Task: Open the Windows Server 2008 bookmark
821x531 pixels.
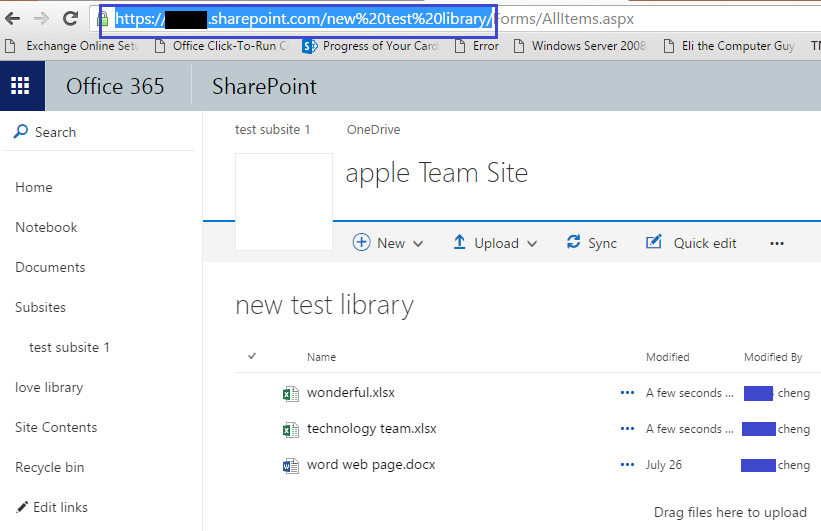Action: click(x=580, y=46)
